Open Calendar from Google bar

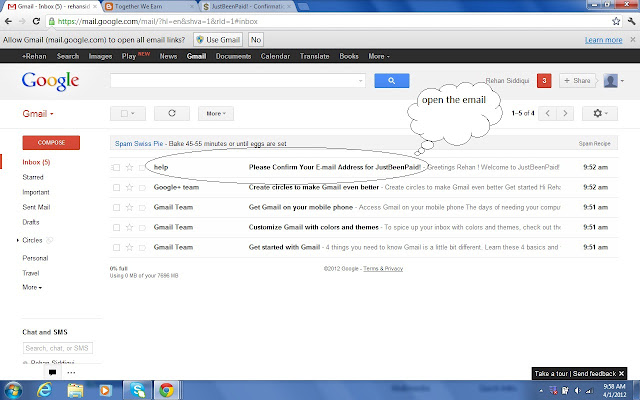pyautogui.click(x=275, y=56)
